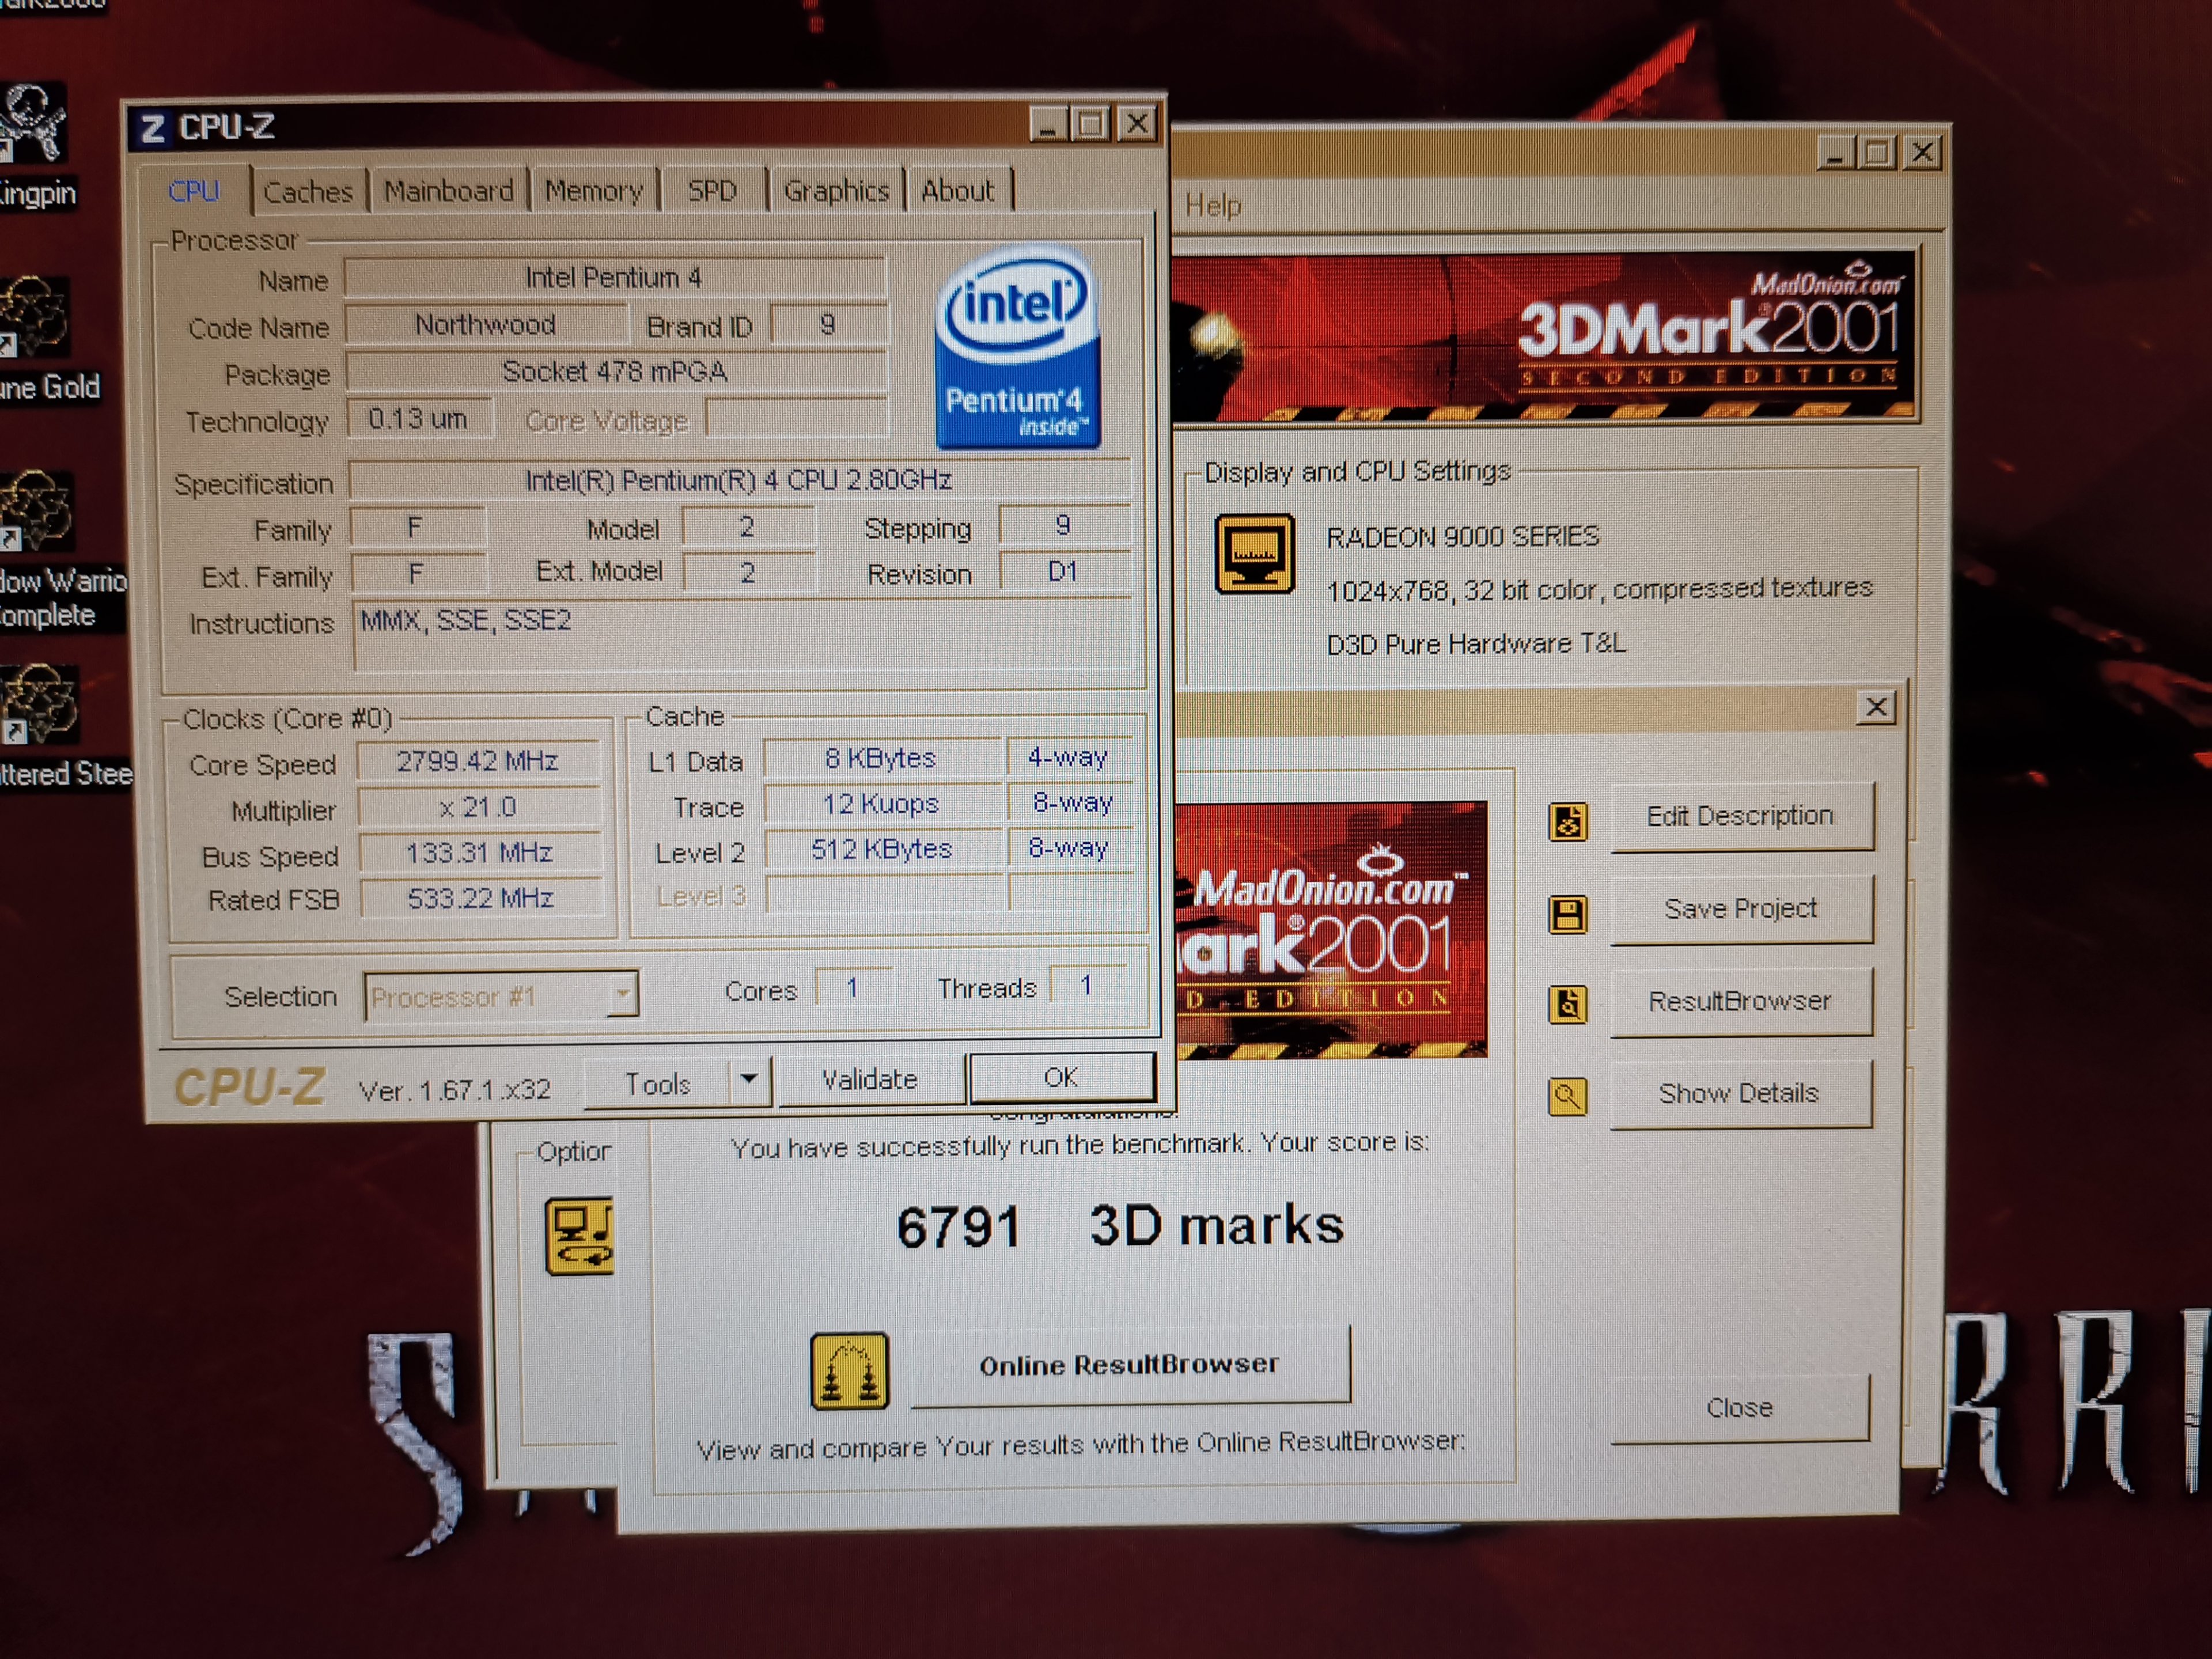Click the Edit Description icon

1567,823
